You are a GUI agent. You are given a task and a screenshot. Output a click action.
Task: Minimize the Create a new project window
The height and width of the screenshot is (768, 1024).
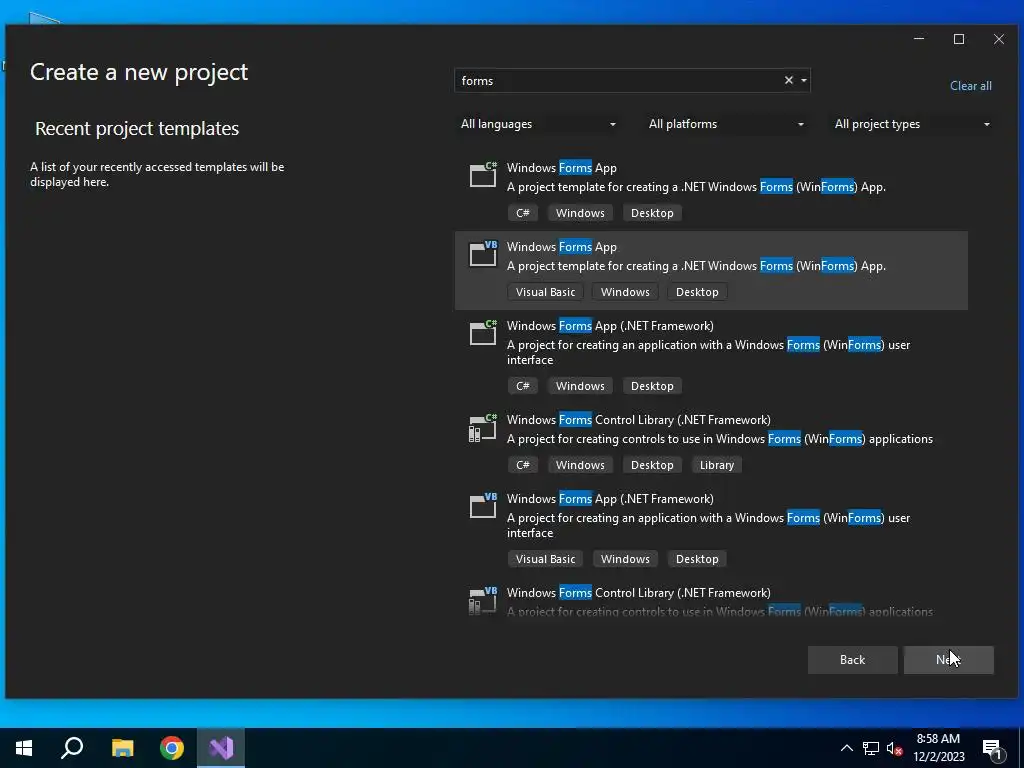pos(919,39)
